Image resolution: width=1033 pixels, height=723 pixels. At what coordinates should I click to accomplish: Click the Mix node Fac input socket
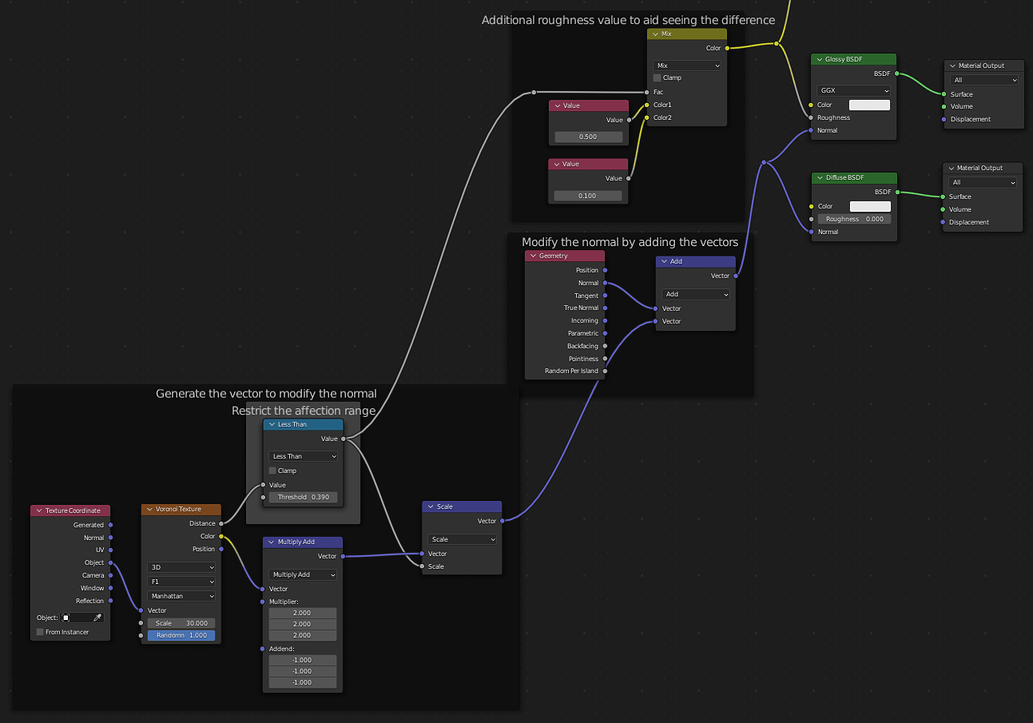(x=648, y=92)
